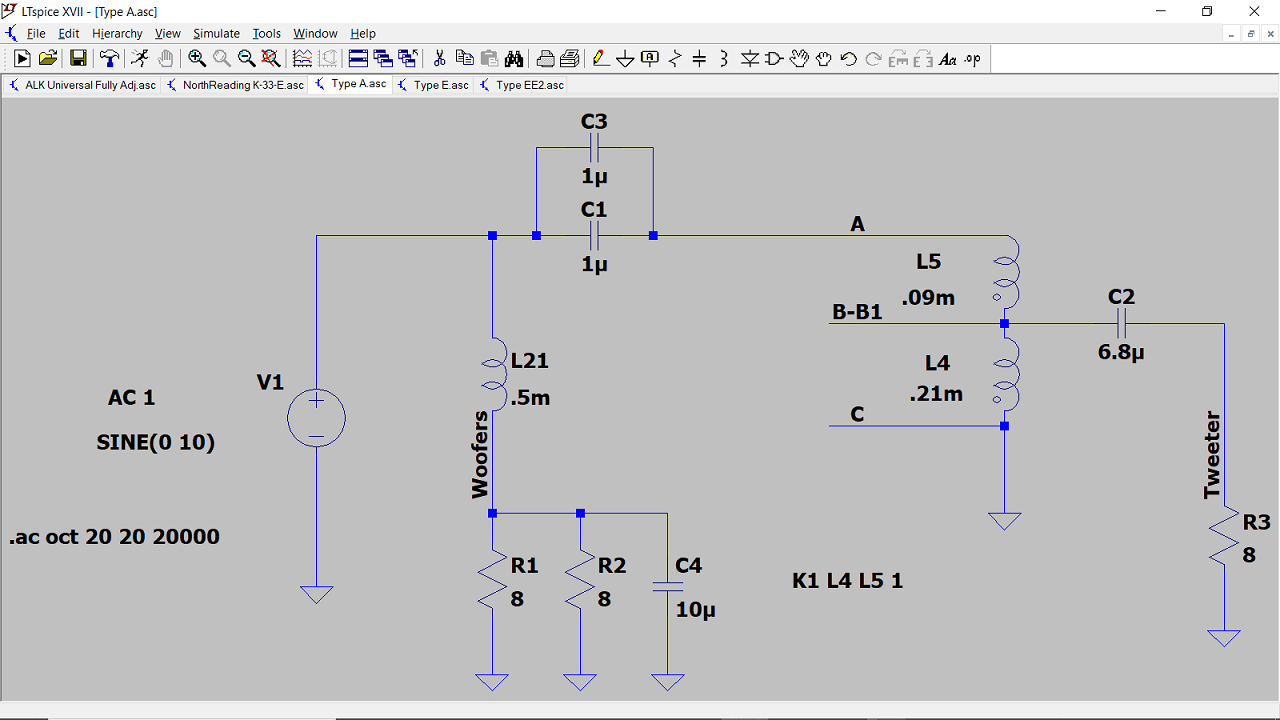Screen dimensions: 1280x720
Task: Click the SINE(0 10) source value
Action: (x=156, y=442)
